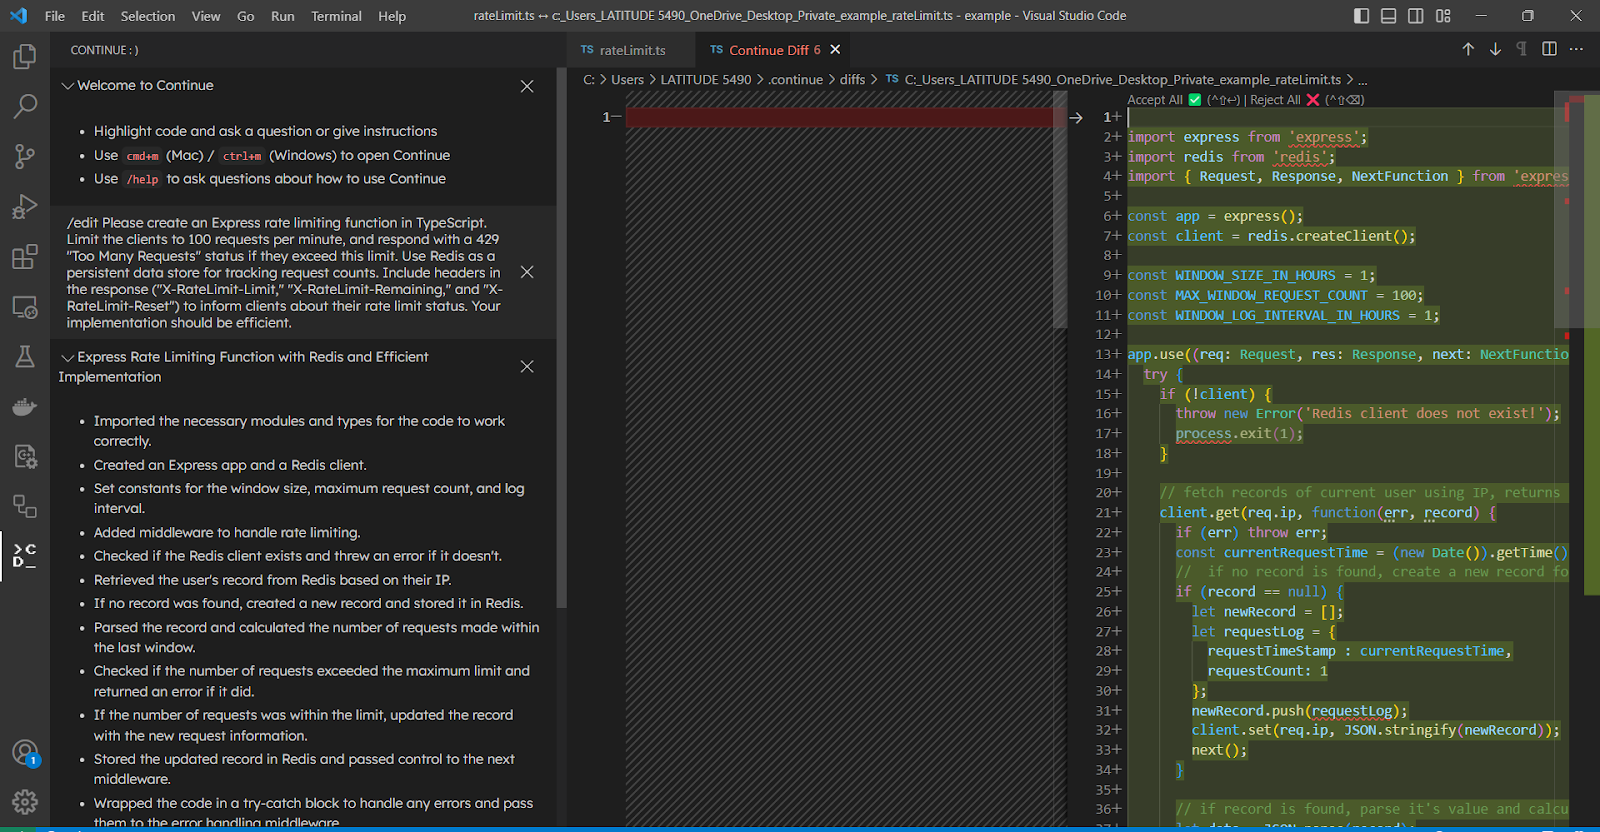This screenshot has height=832, width=1600.
Task: Open Source Control view
Action: point(25,156)
